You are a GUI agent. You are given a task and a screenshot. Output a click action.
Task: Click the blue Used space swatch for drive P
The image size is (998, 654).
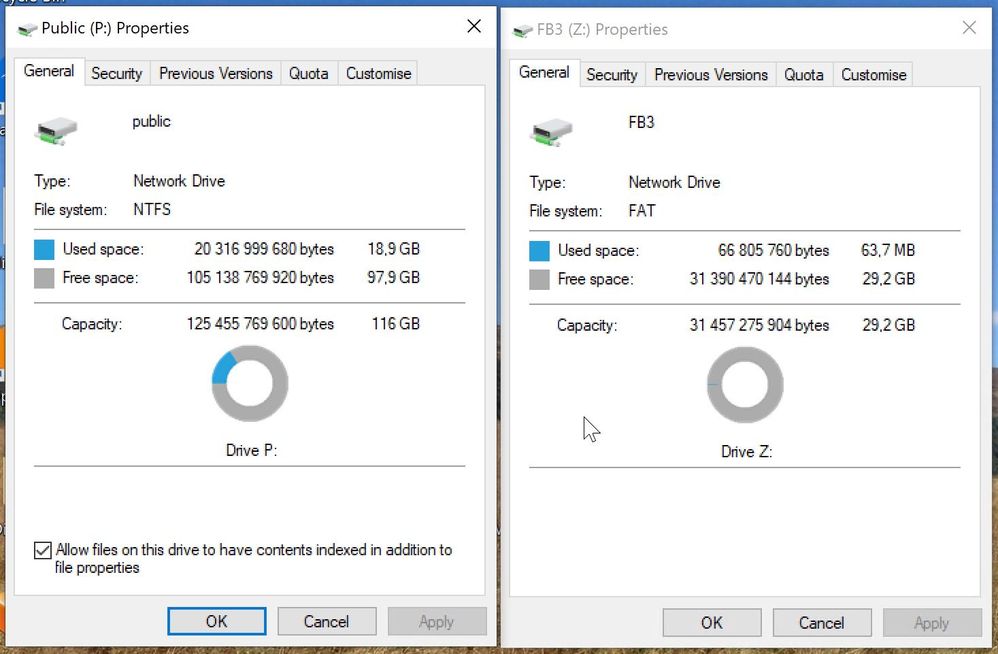coord(44,249)
